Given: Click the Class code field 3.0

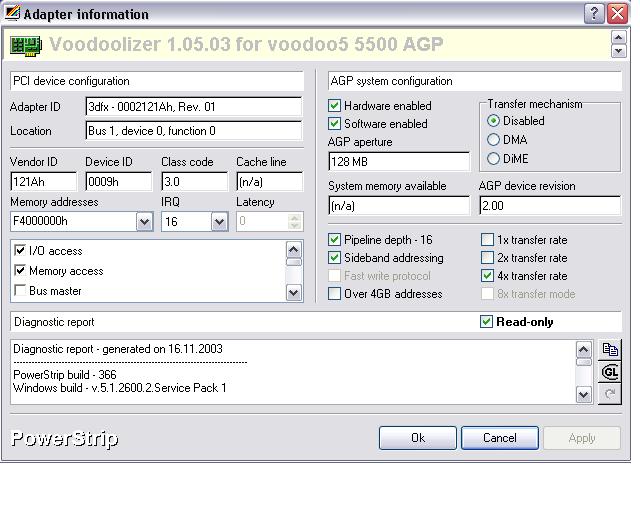Looking at the screenshot, I should point(195,182).
